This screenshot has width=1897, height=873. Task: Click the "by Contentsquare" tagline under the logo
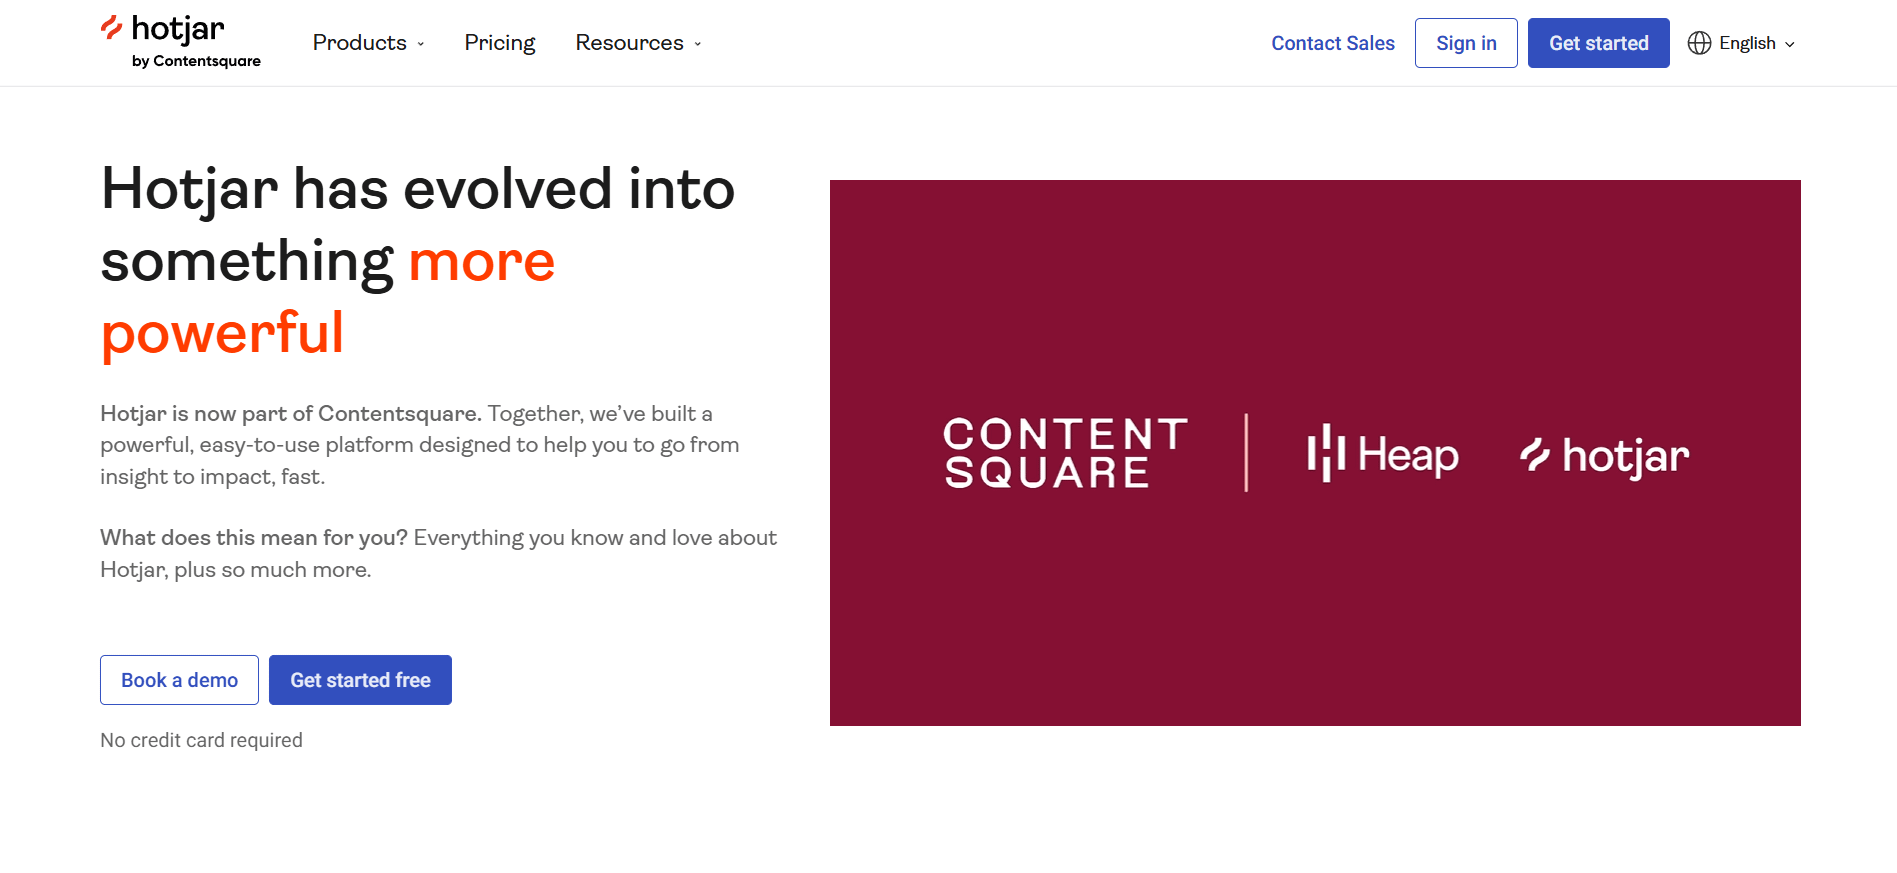(196, 61)
